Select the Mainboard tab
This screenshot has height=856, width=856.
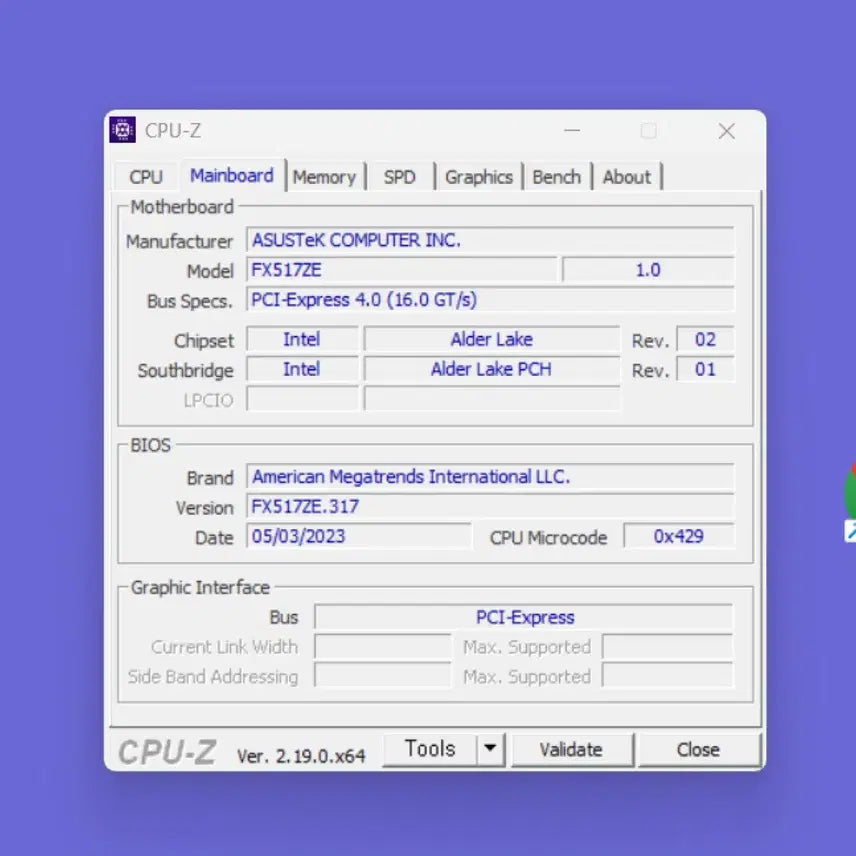(231, 176)
